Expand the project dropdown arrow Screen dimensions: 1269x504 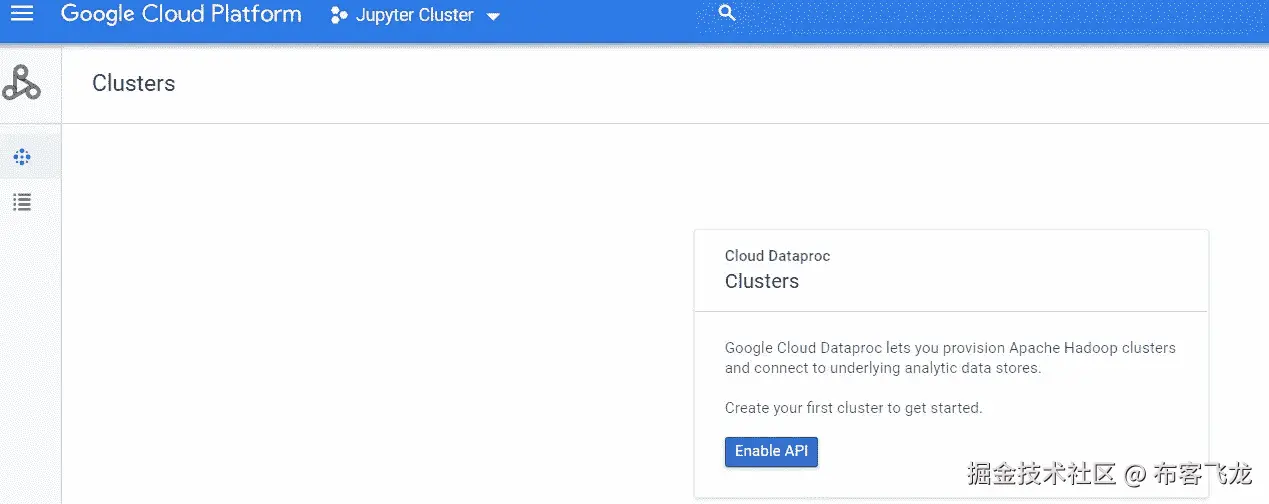[493, 17]
